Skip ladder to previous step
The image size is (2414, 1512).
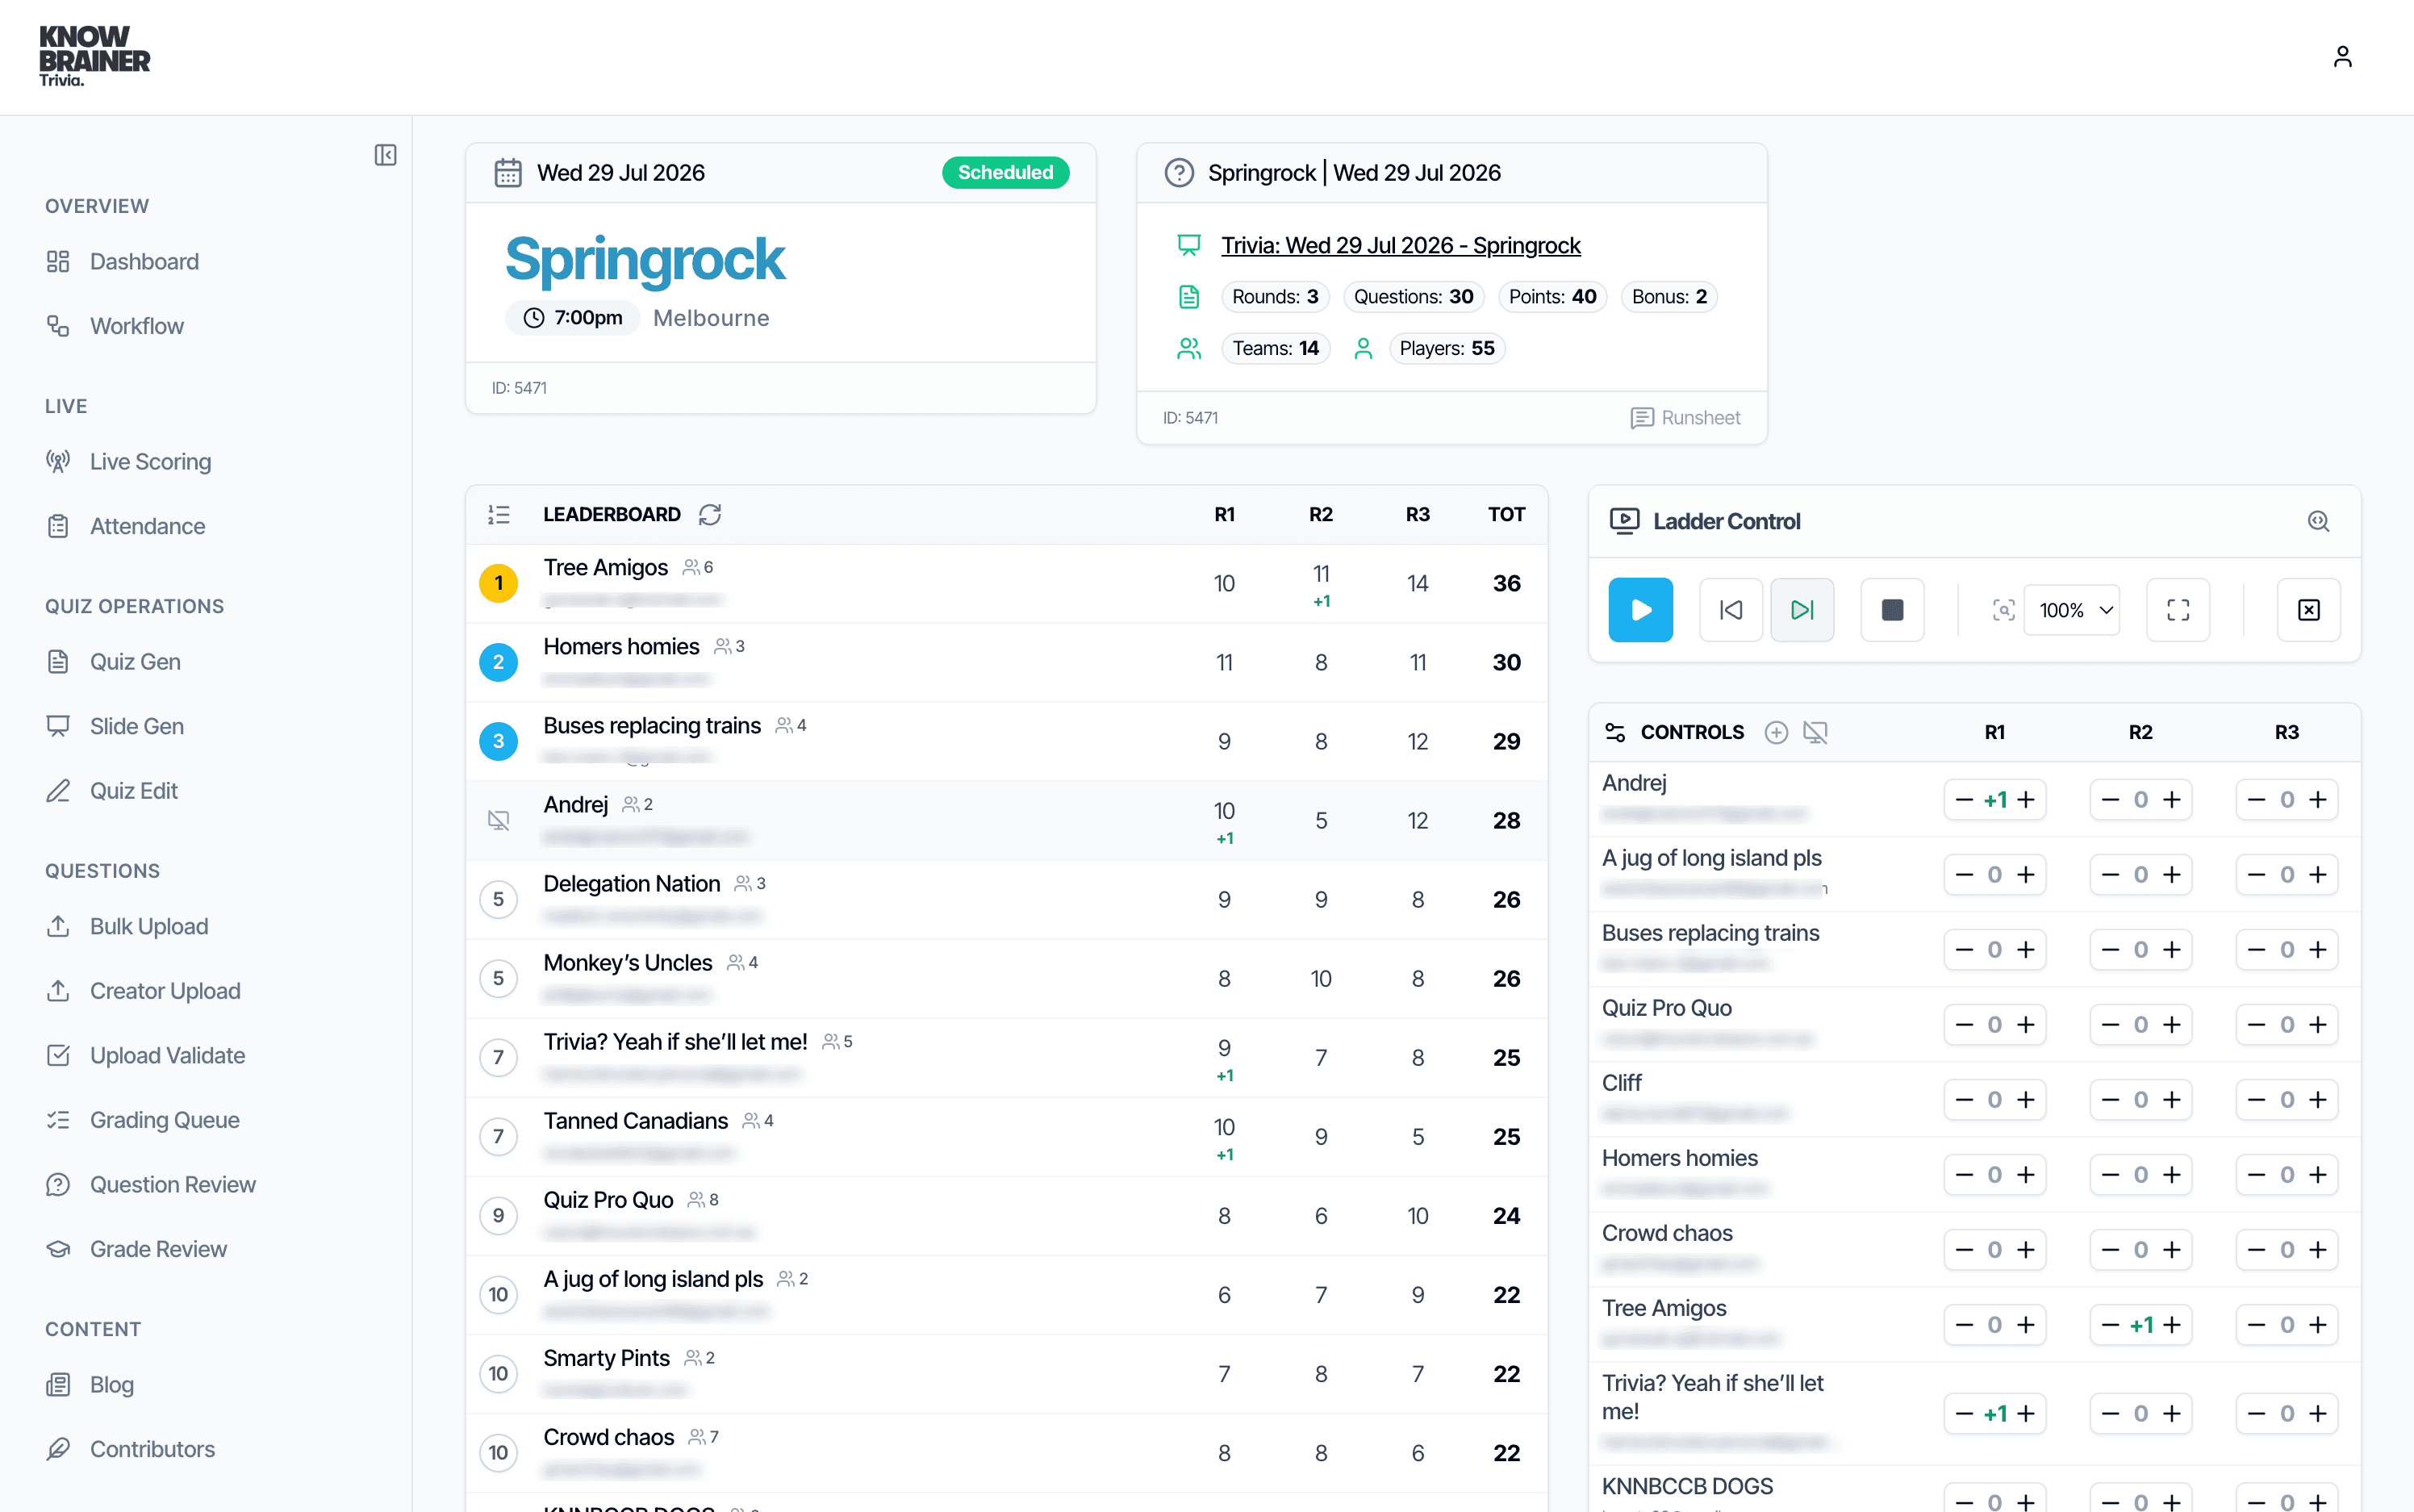tap(1731, 610)
